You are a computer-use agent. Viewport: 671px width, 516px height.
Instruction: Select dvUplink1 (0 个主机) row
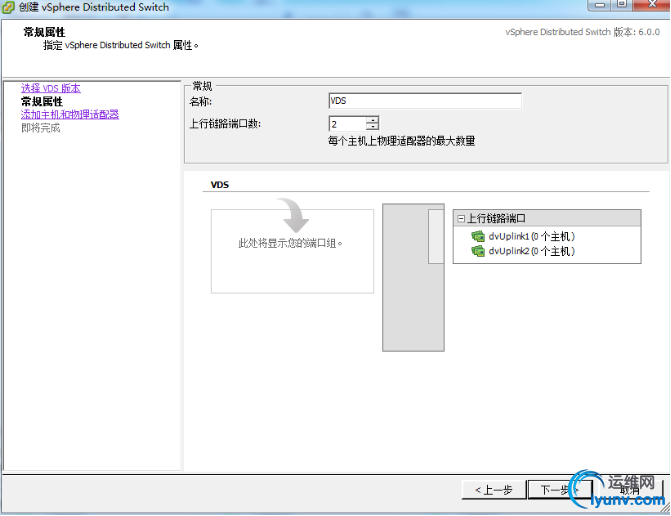pos(523,236)
